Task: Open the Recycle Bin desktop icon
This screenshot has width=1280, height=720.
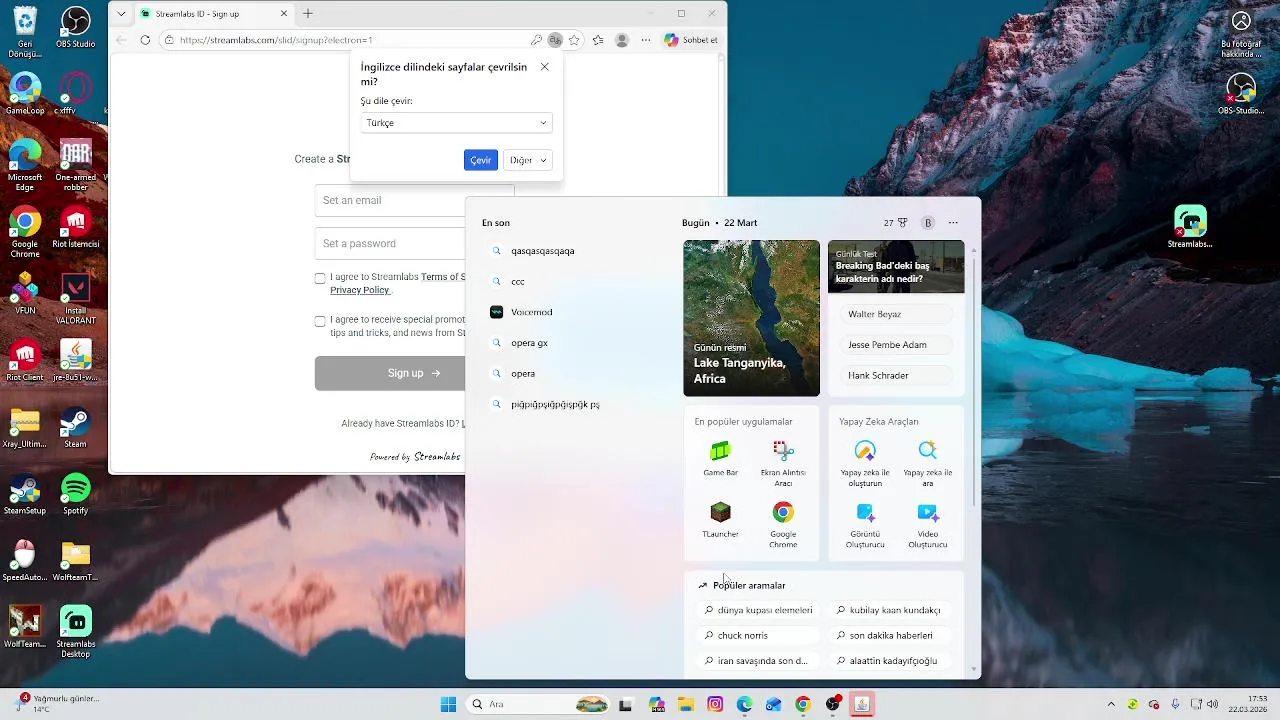Action: pos(25,33)
